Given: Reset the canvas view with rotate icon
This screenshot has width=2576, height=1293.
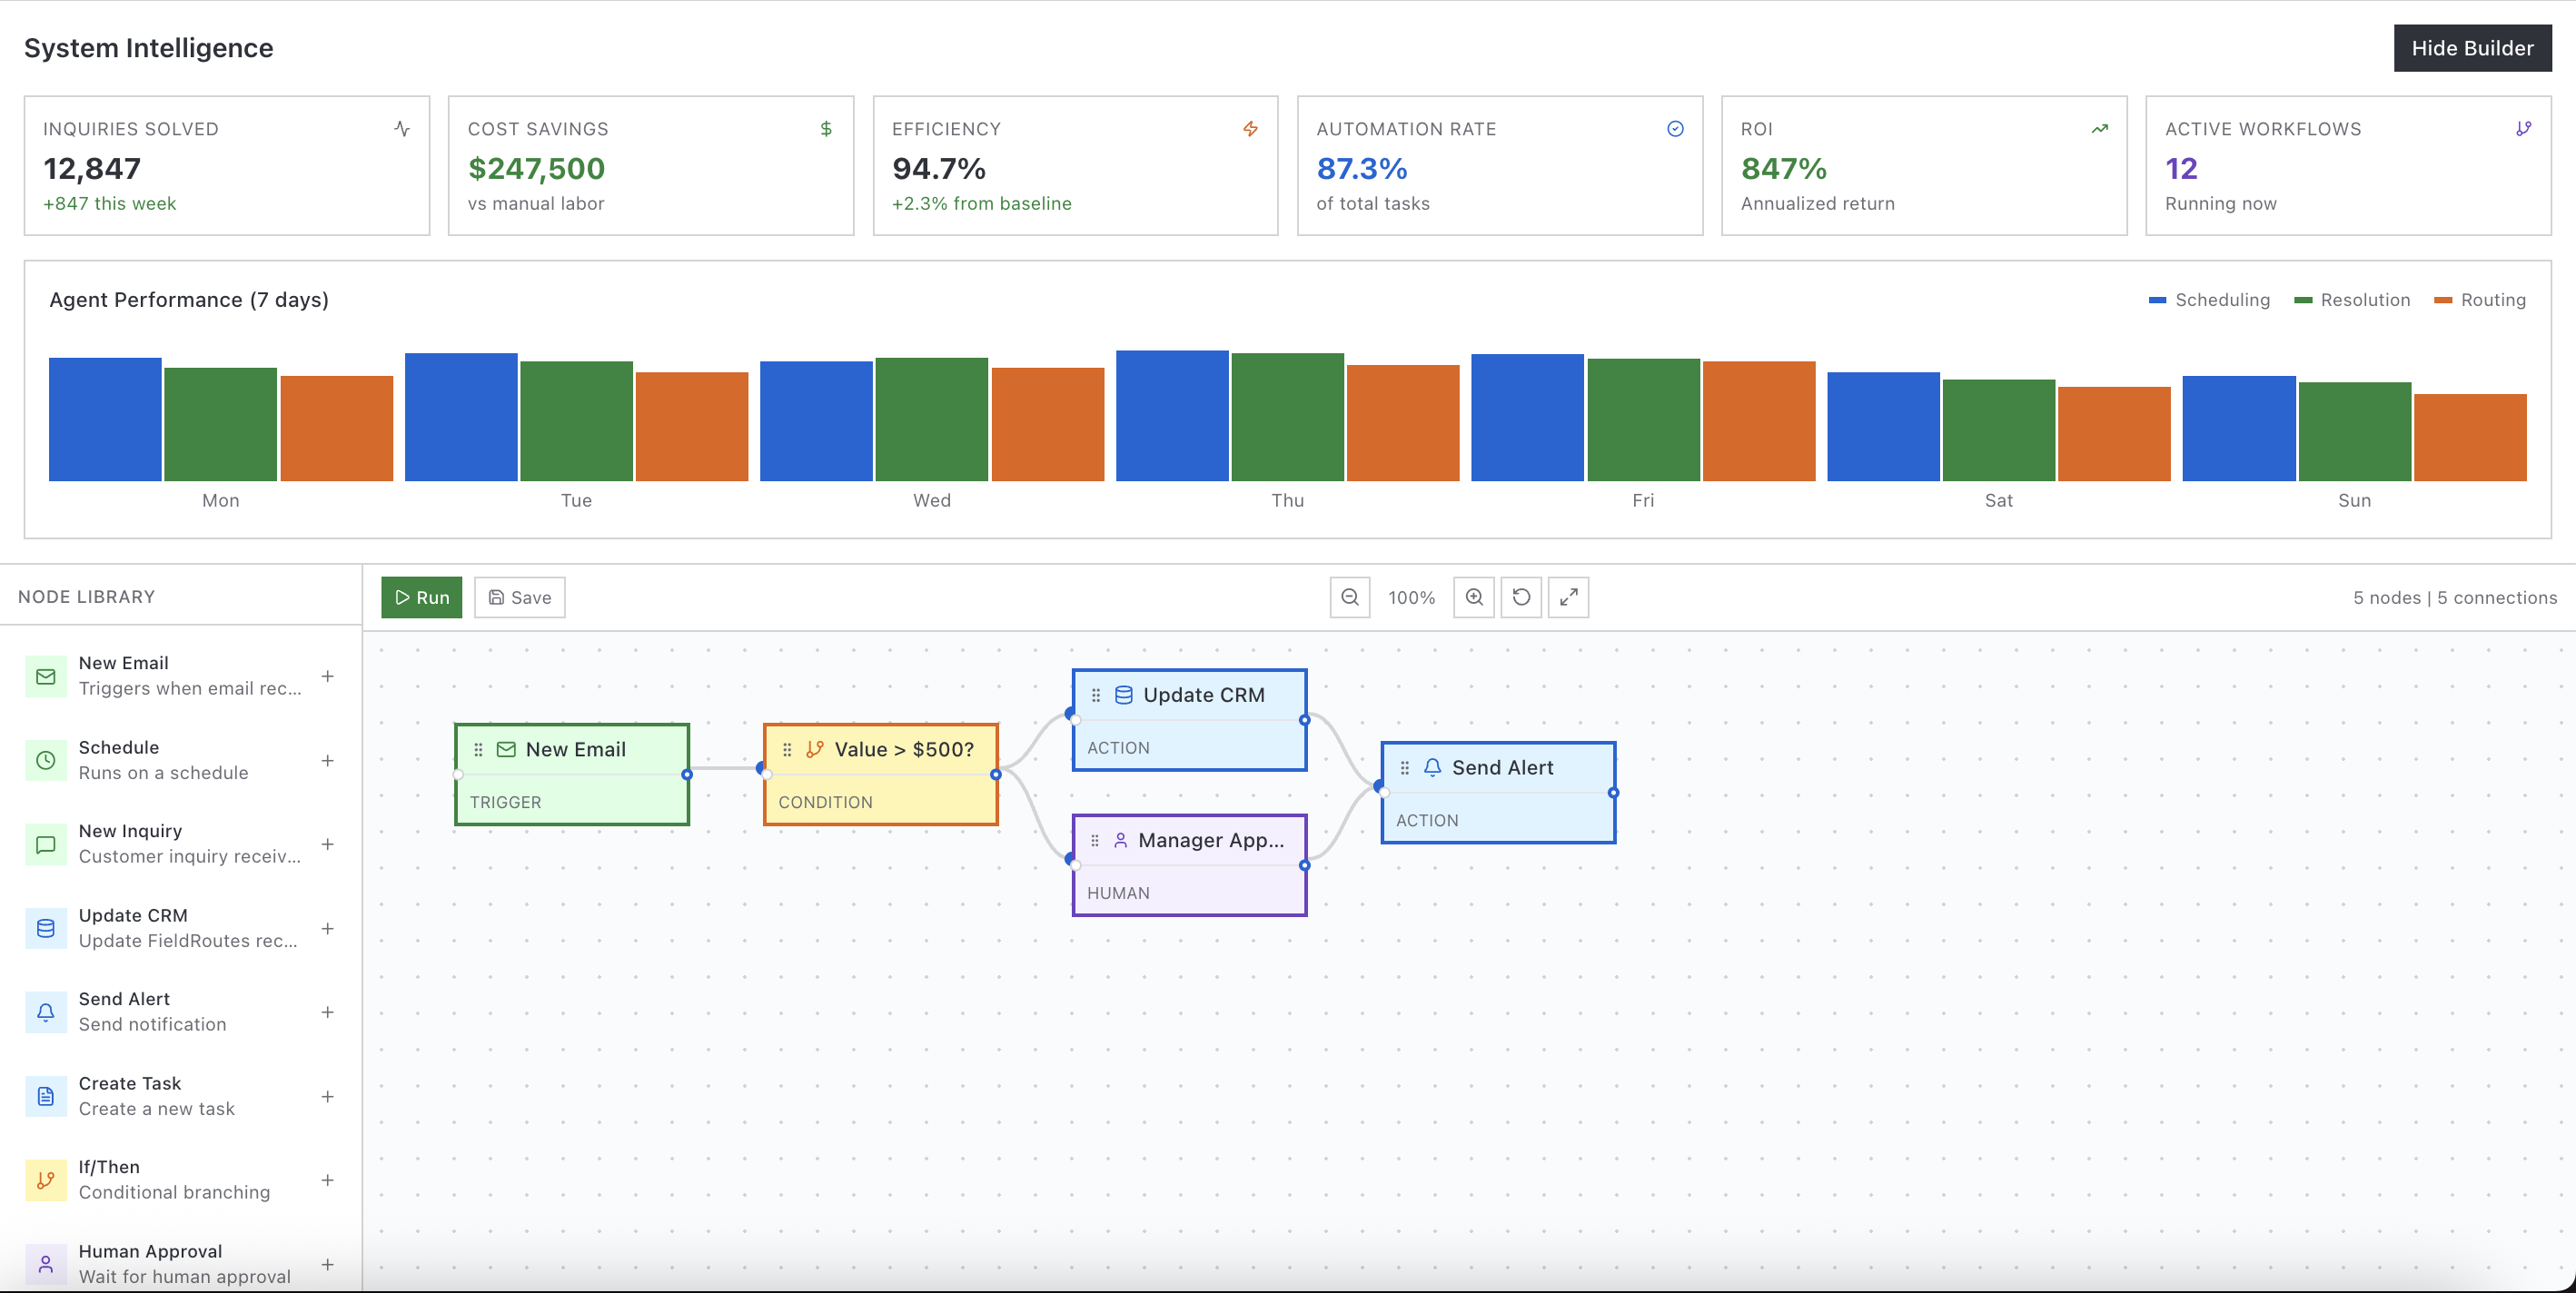Looking at the screenshot, I should click(x=1521, y=597).
